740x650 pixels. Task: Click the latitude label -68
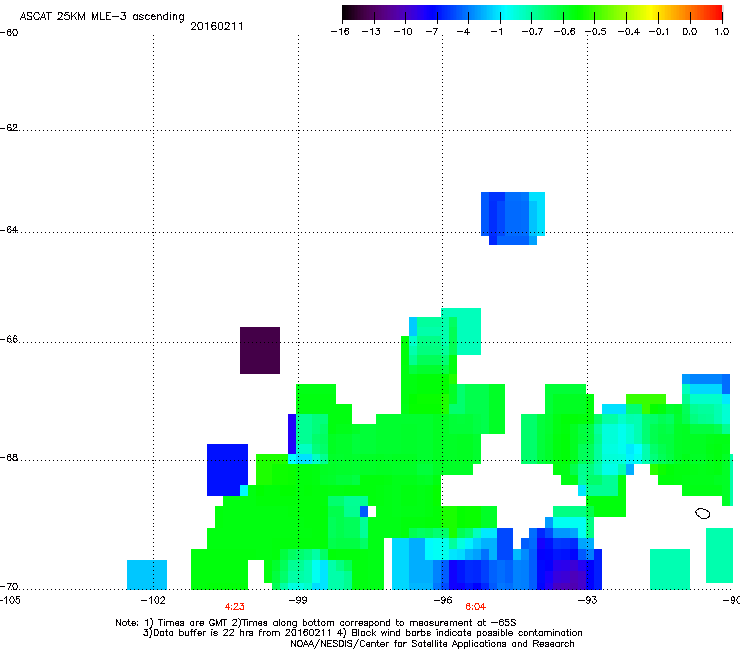[9, 458]
